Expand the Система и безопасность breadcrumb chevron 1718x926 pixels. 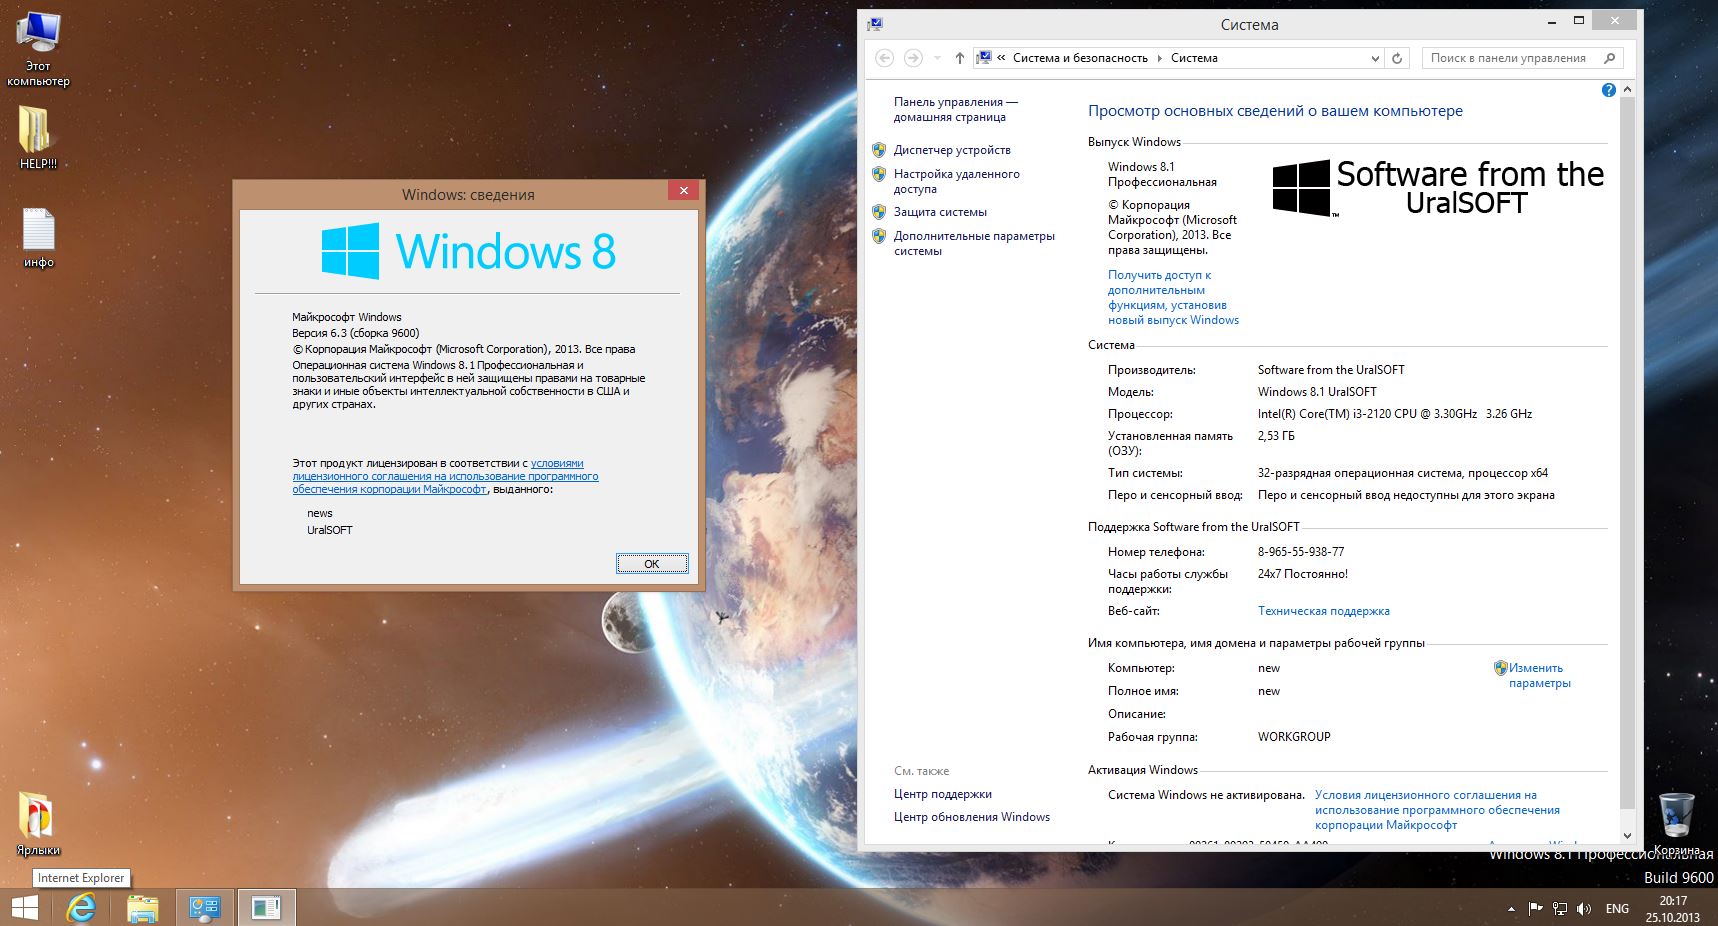click(1160, 58)
